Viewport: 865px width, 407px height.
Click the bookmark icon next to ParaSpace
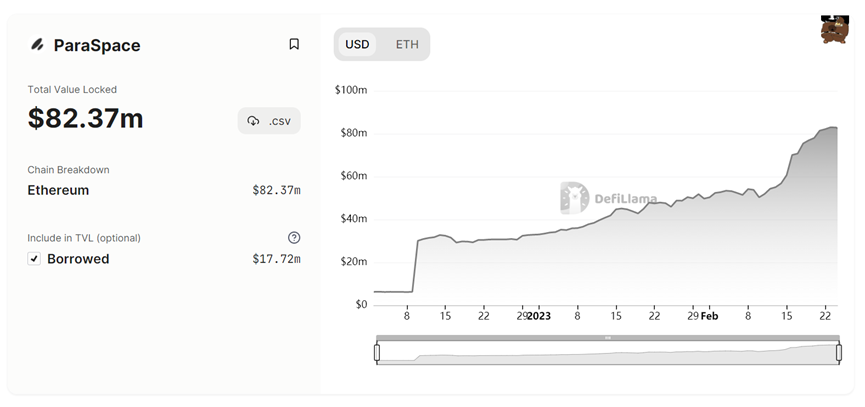pos(294,44)
